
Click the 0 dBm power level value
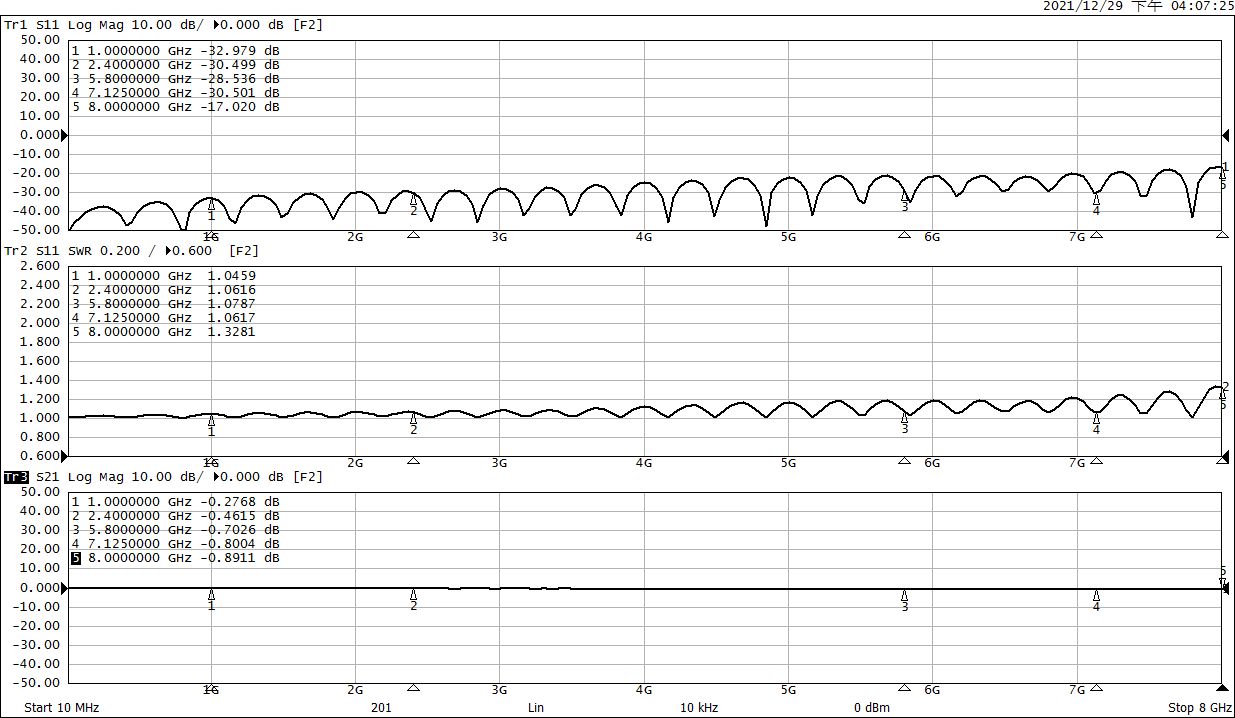coord(871,708)
